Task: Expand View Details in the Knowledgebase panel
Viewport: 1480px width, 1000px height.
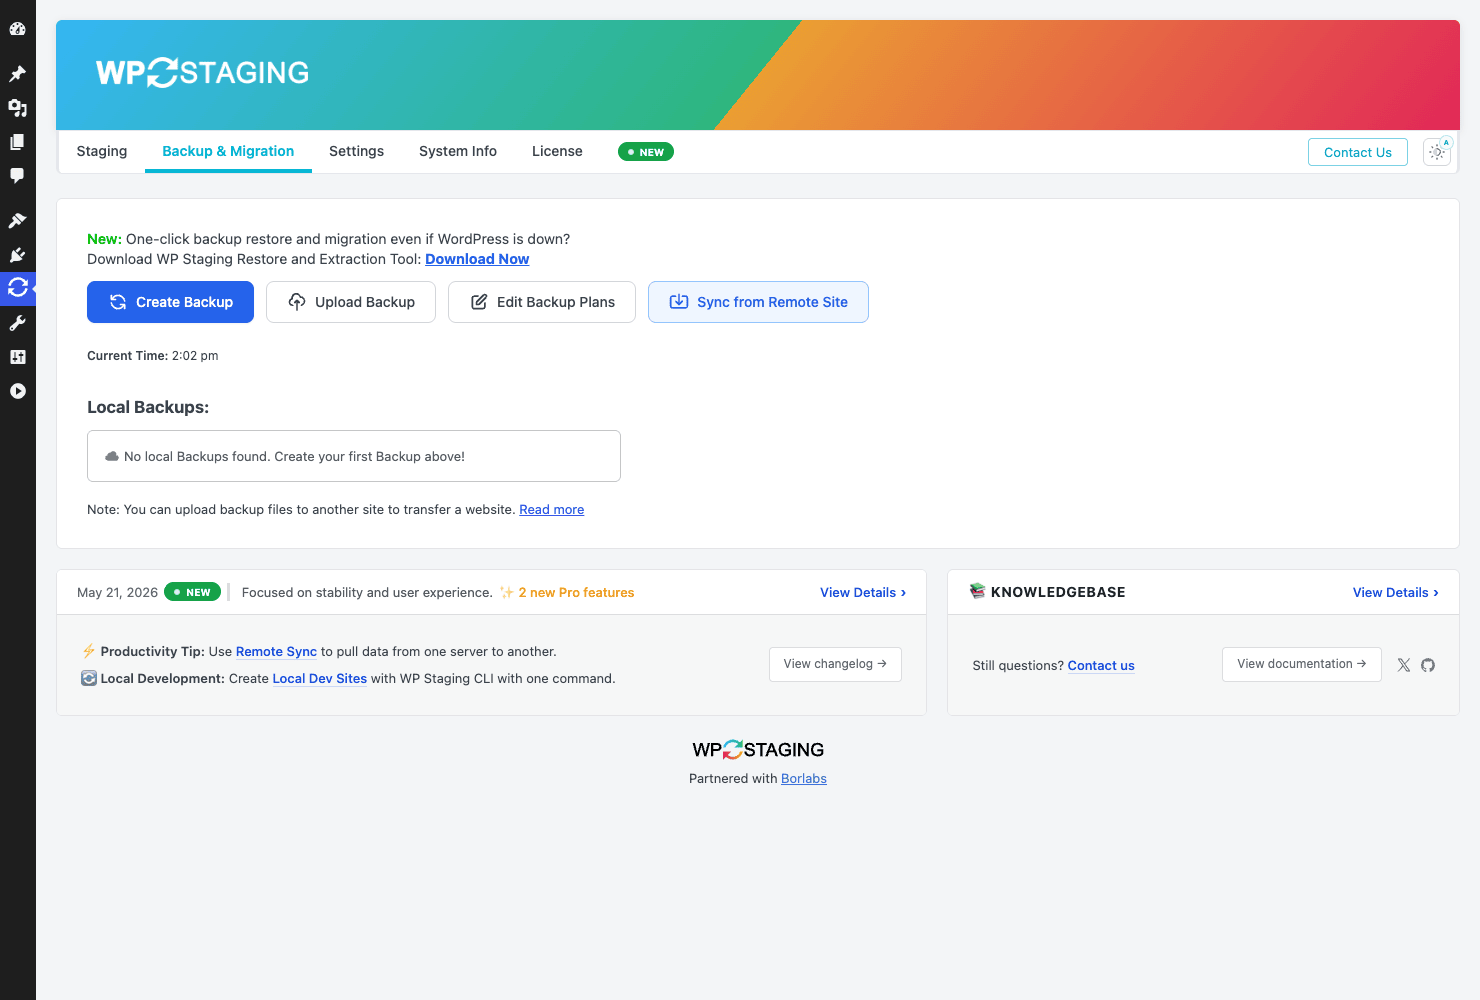Action: [x=1396, y=592]
